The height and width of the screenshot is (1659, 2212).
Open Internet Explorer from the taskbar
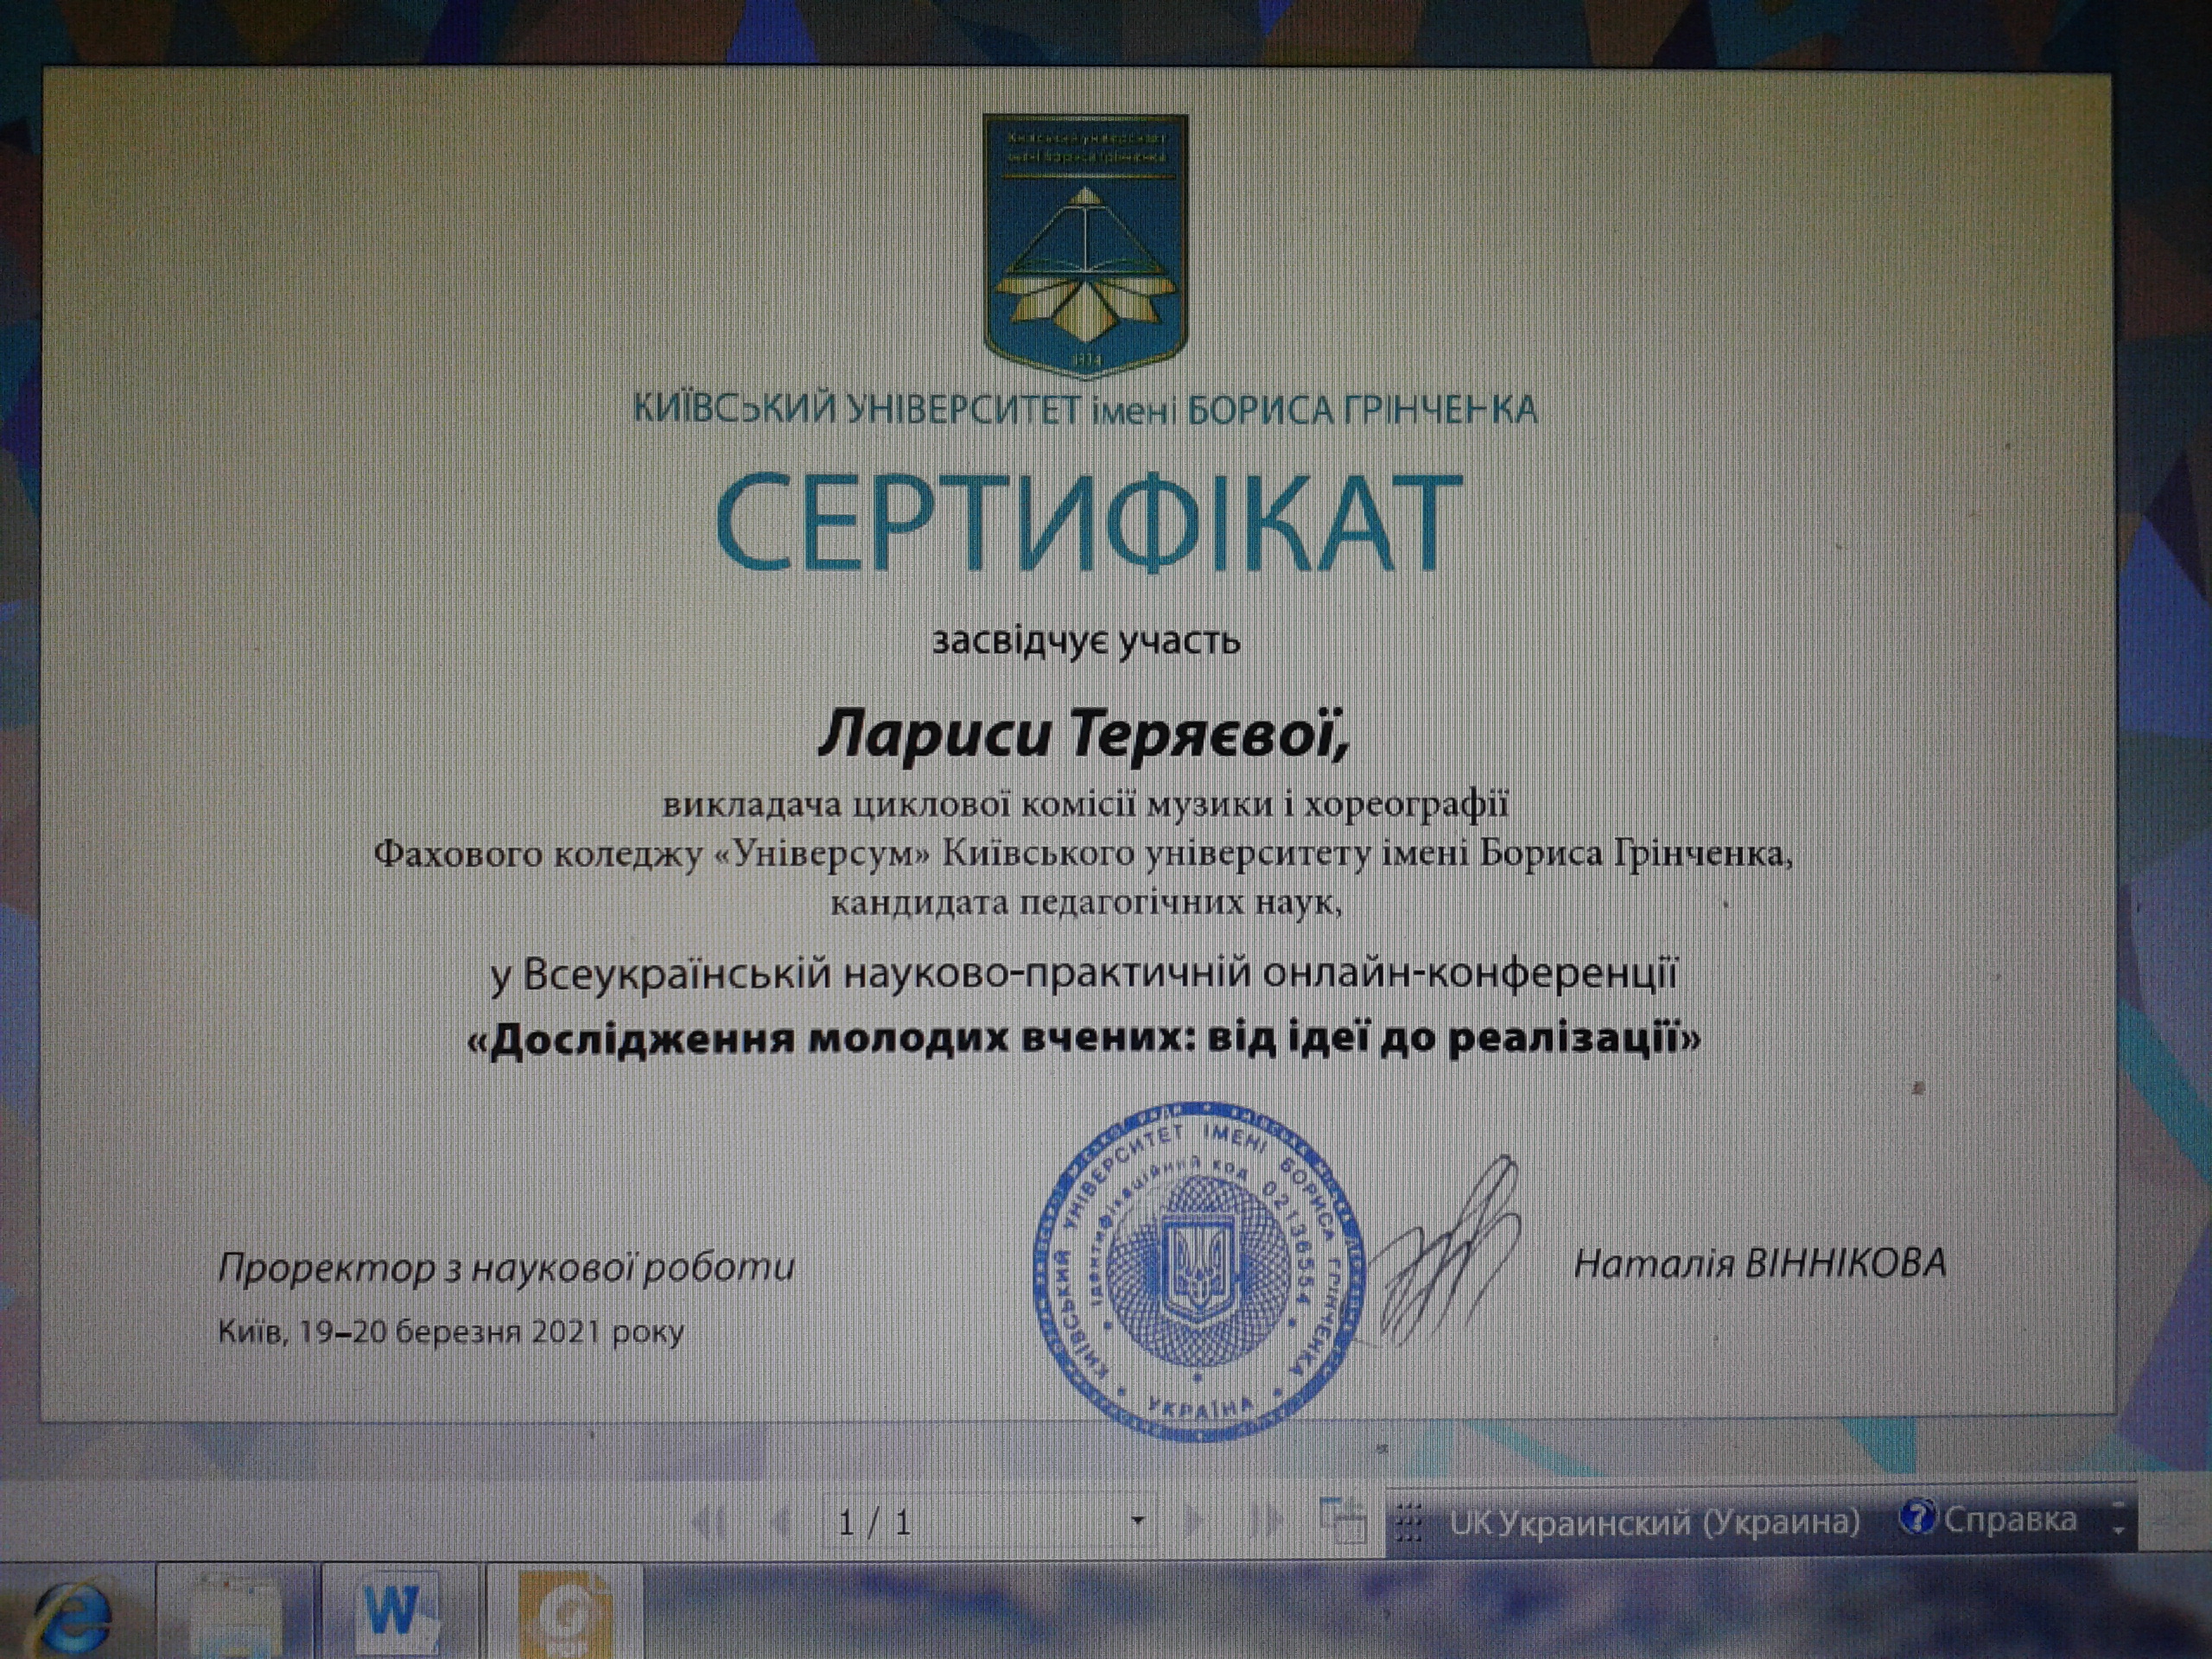(72, 1617)
